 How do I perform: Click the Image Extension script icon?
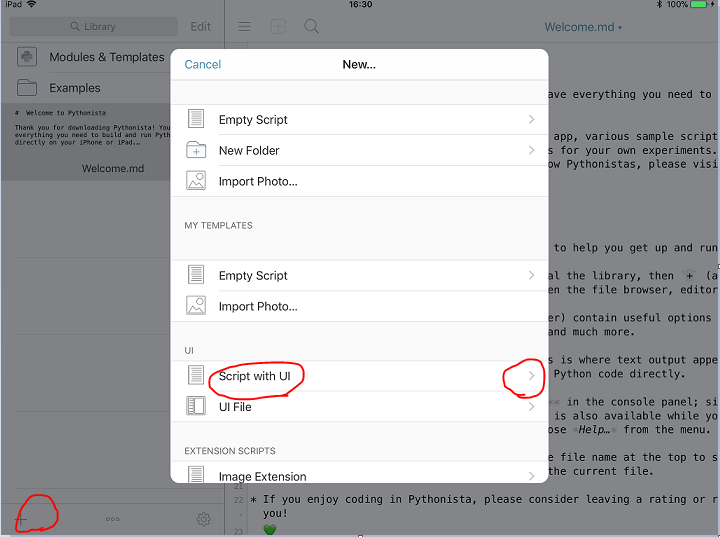(197, 476)
